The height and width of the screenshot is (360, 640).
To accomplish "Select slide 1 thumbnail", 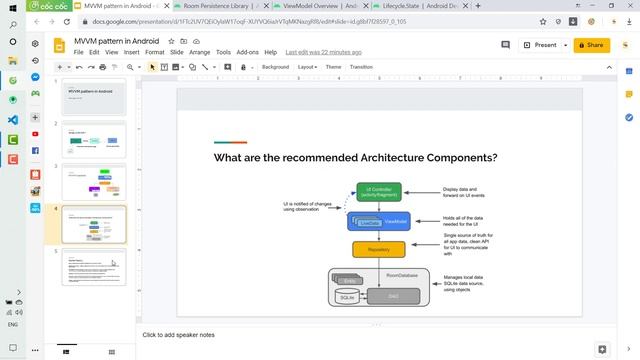I will (94, 97).
